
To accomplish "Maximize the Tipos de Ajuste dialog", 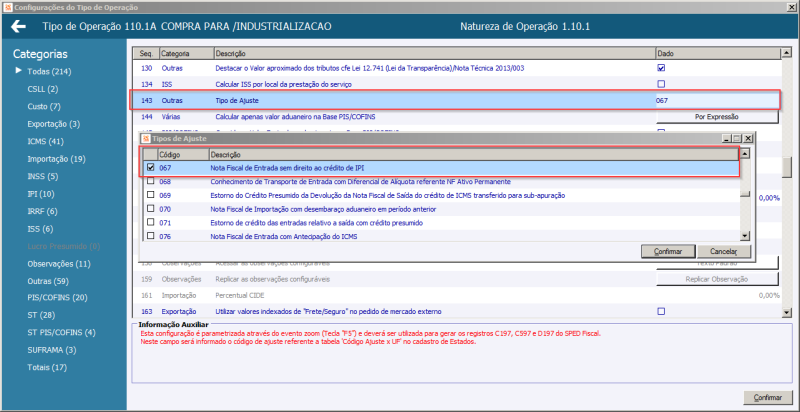I will pos(736,138).
